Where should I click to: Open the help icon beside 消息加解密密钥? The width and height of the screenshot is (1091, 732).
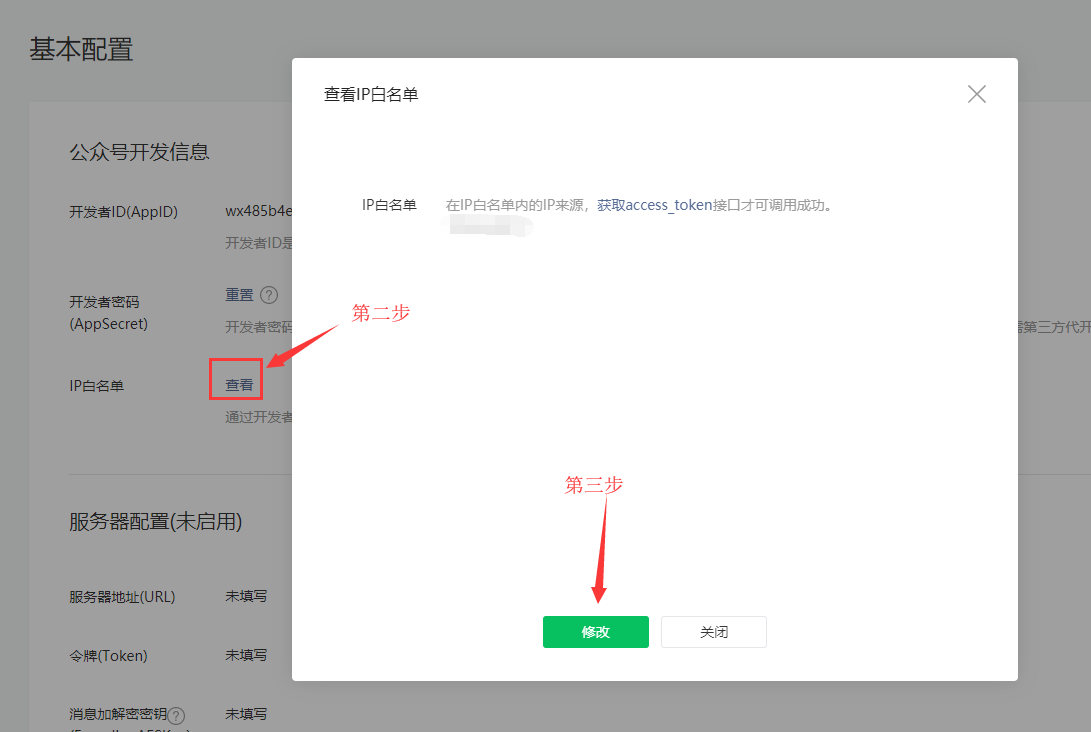coord(176,715)
